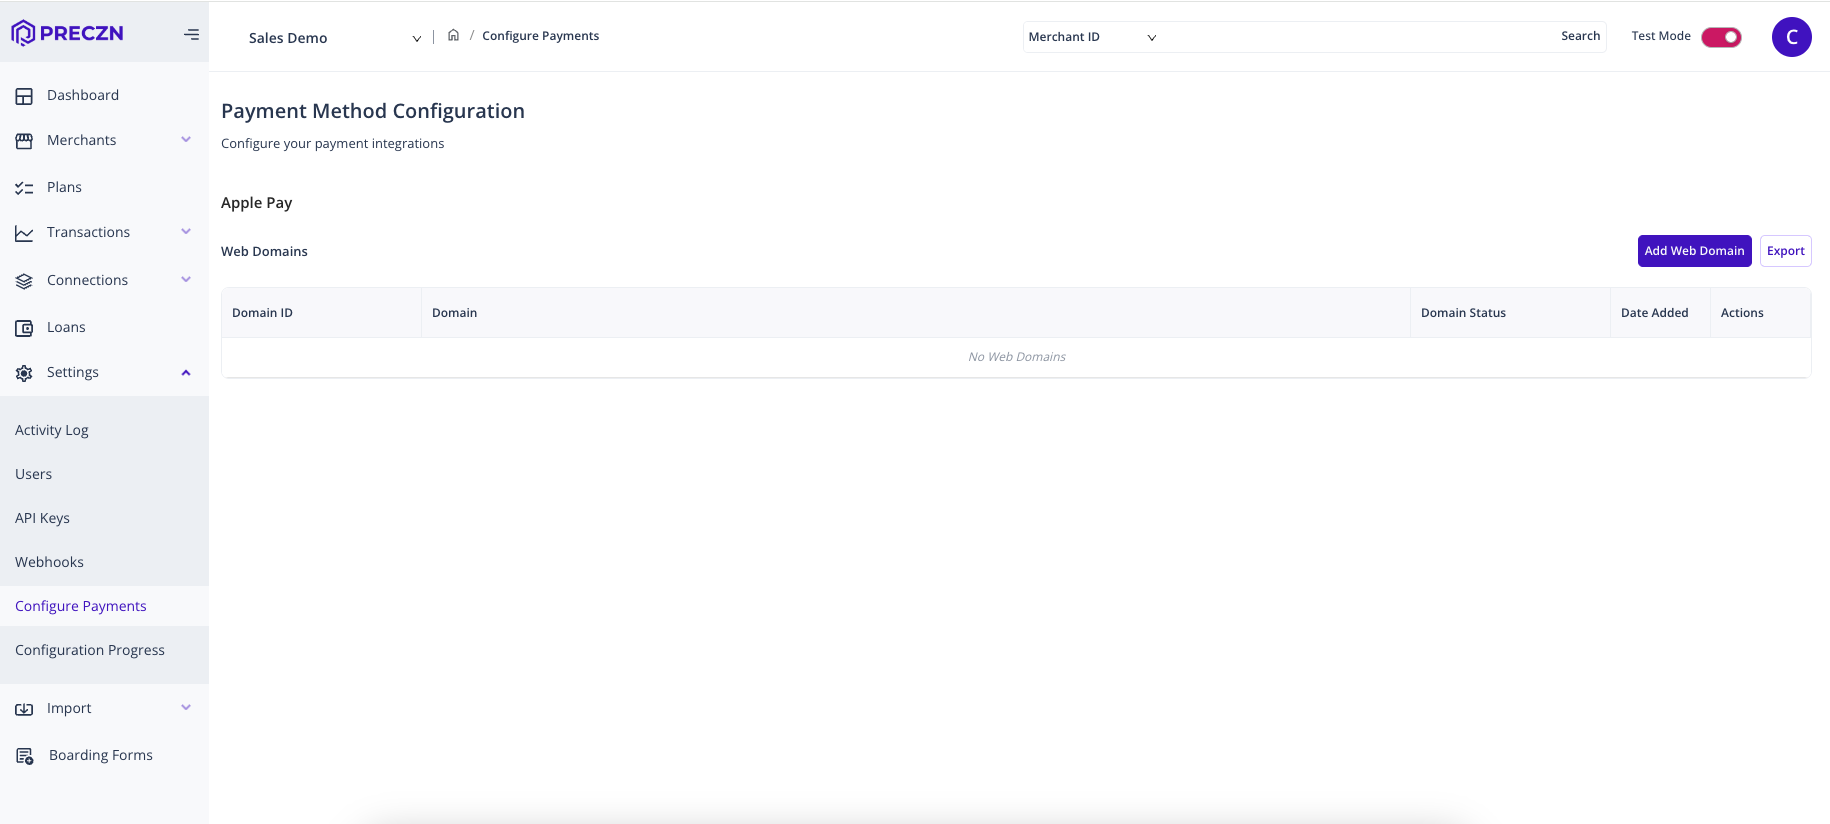Go to API Keys settings

[42, 518]
